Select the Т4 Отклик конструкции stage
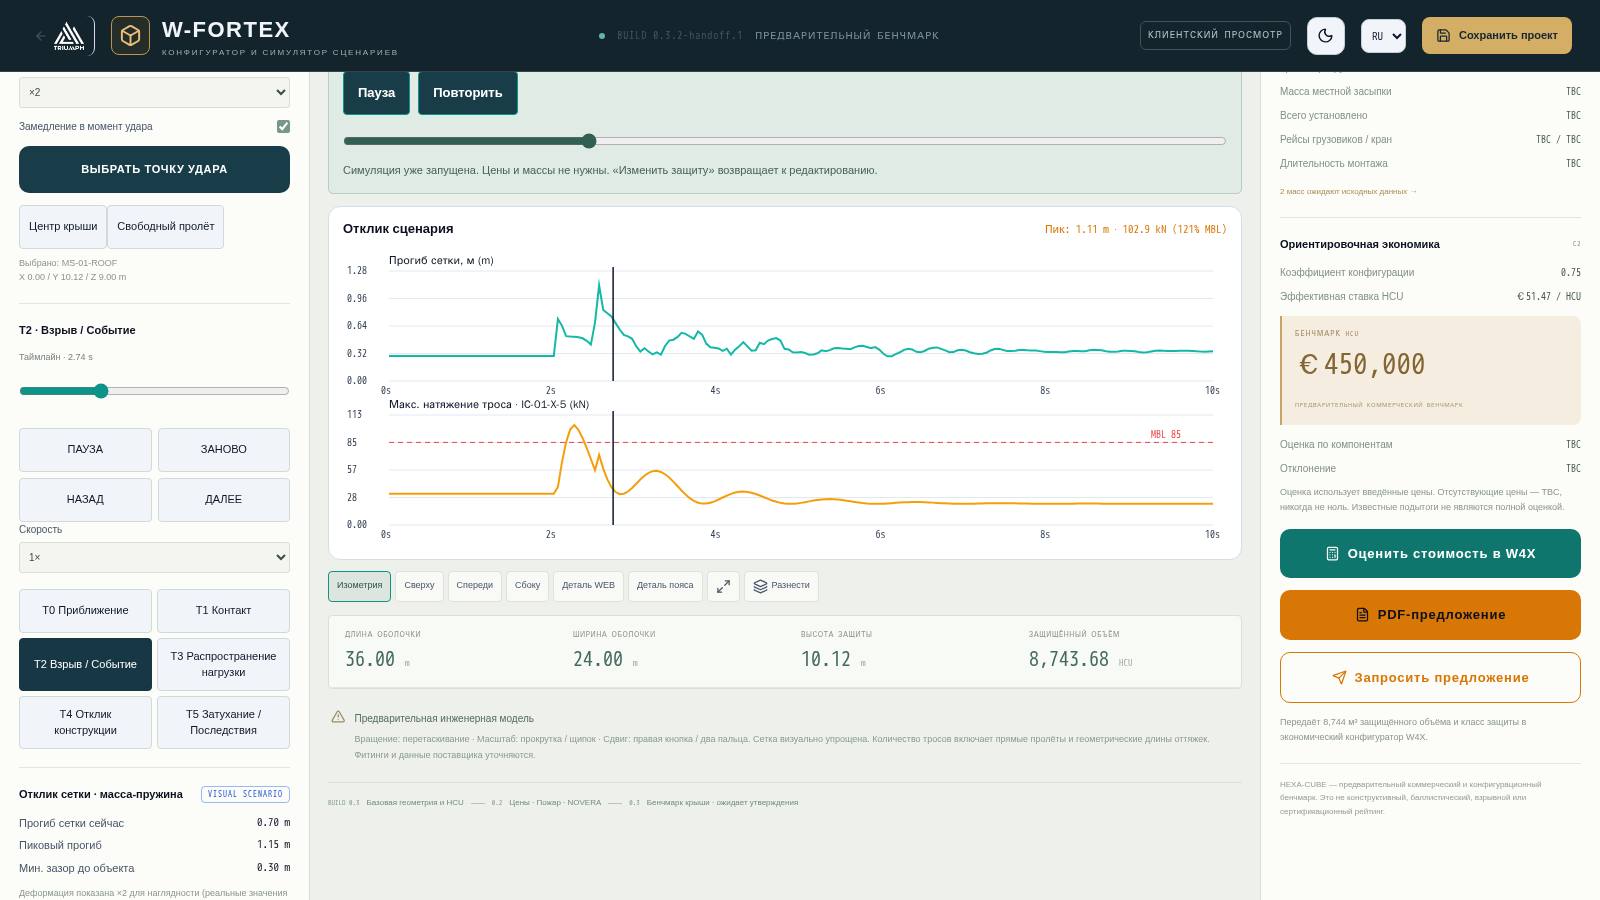Viewport: 1600px width, 900px height. coord(85,722)
